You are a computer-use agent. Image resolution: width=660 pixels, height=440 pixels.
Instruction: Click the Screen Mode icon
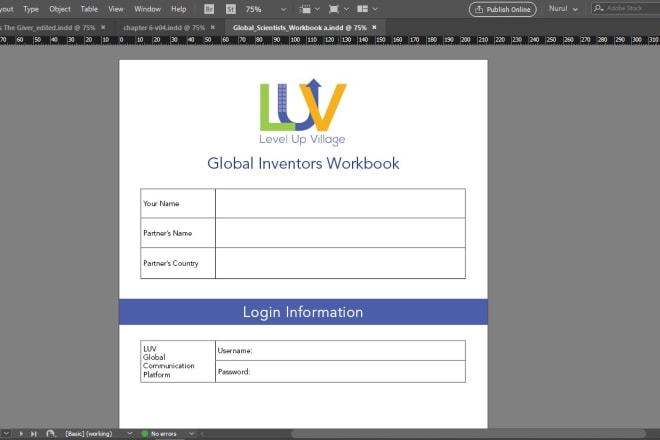click(334, 9)
